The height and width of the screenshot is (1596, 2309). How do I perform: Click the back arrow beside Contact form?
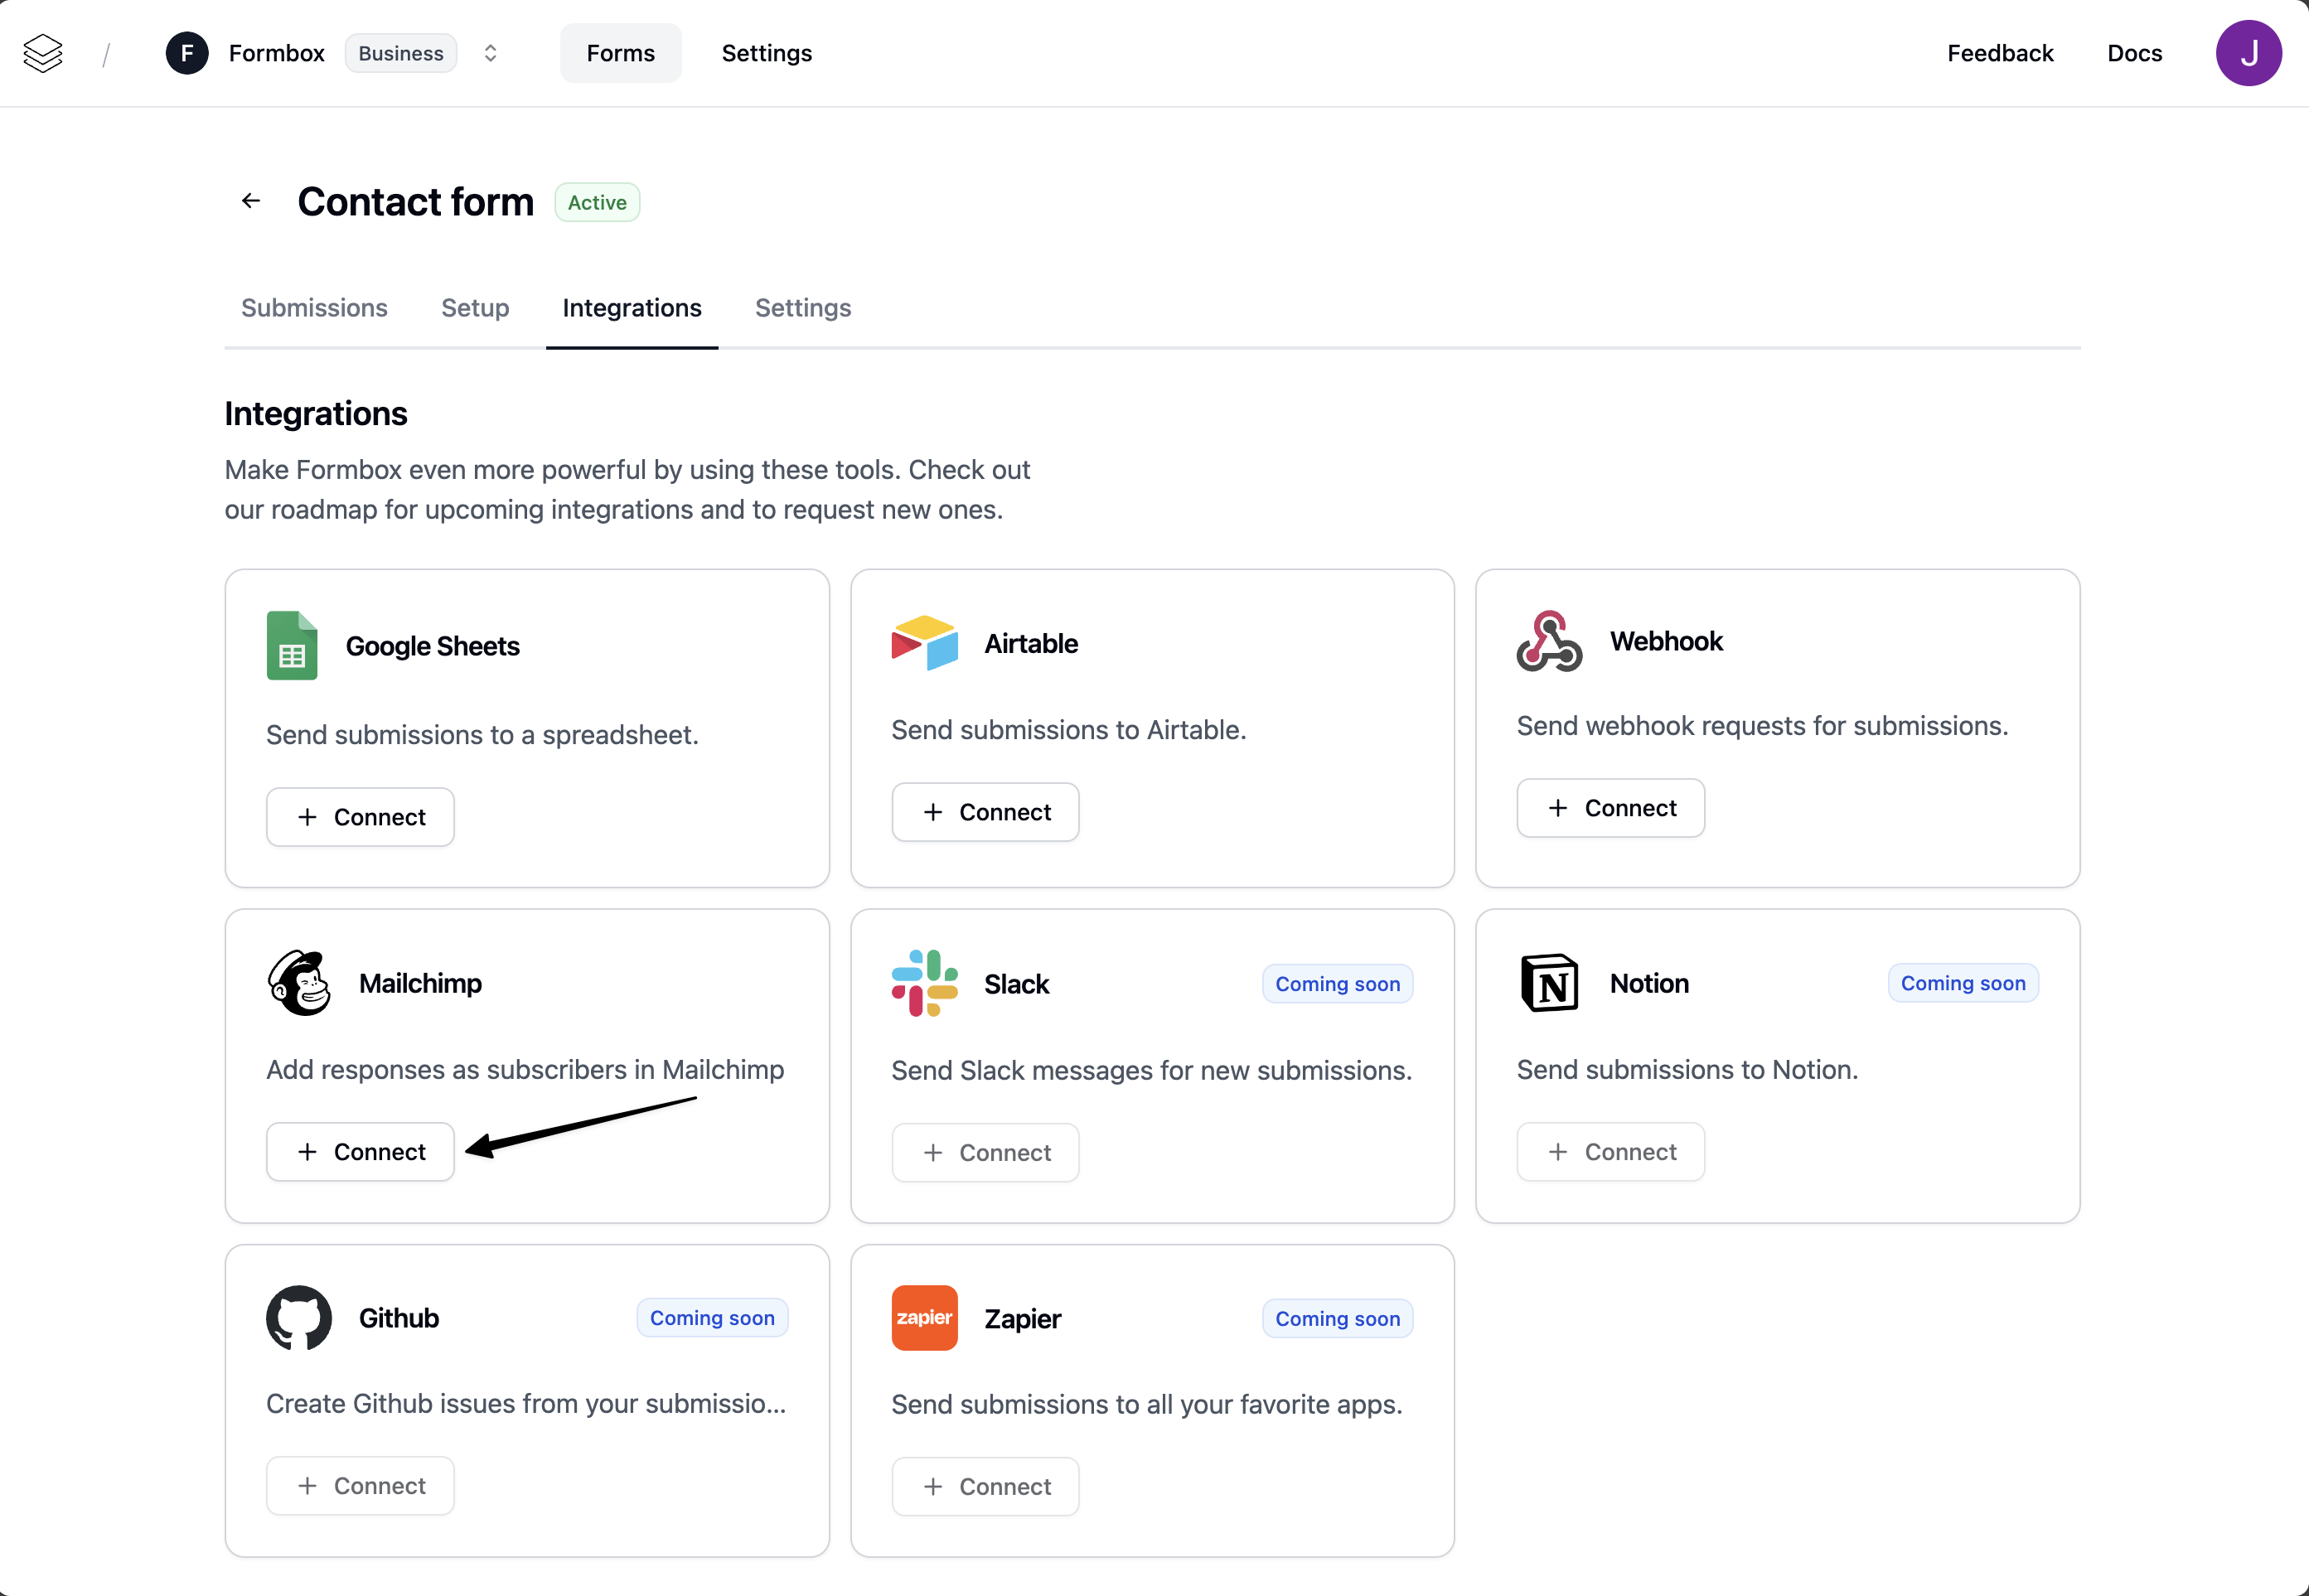coord(251,201)
